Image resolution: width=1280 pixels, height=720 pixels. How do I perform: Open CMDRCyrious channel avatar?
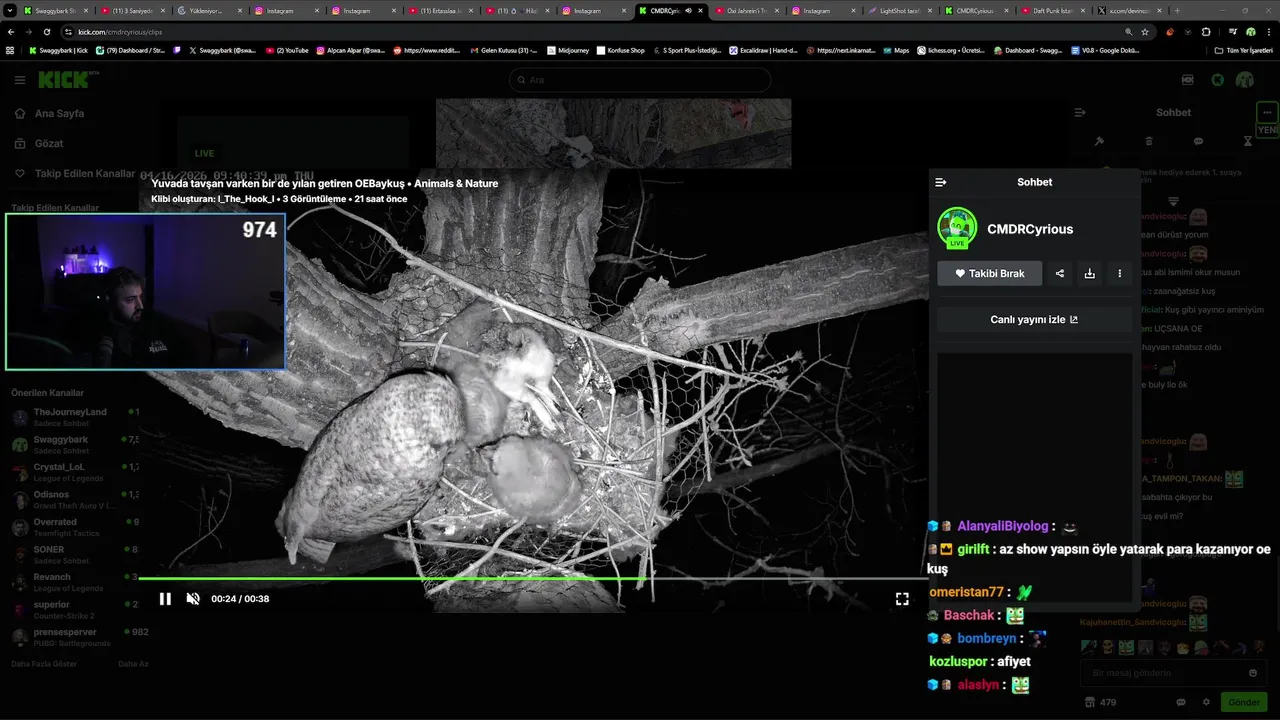pyautogui.click(x=957, y=228)
